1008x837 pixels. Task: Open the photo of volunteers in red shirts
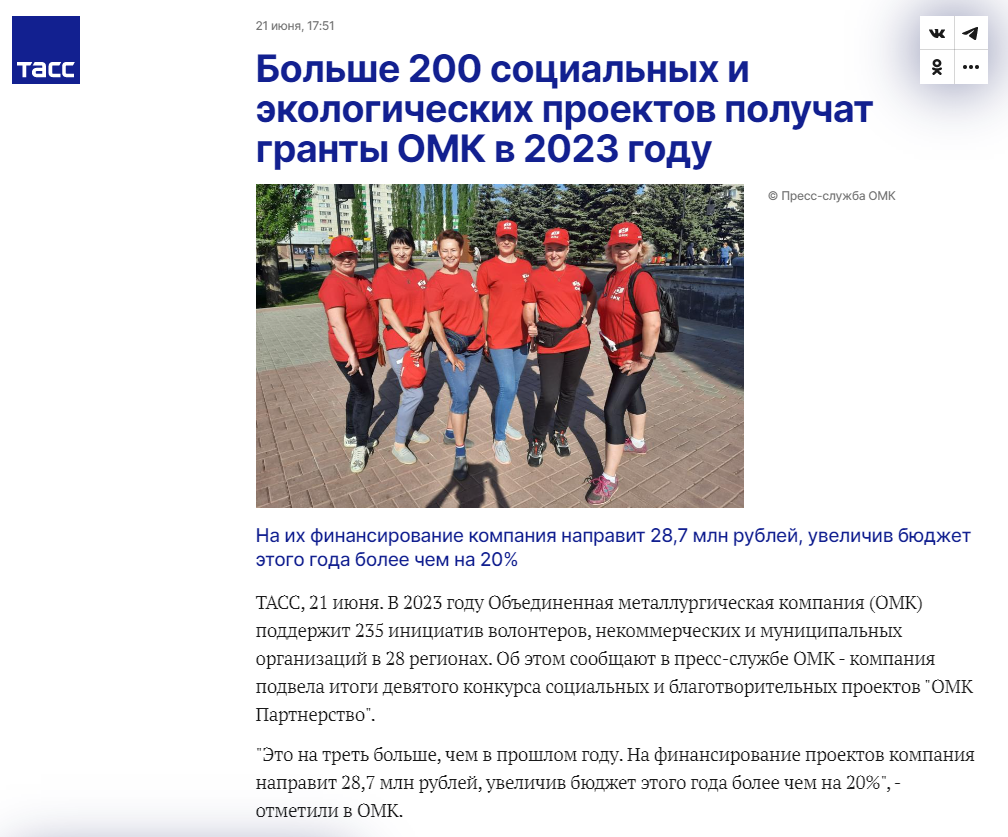[500, 346]
